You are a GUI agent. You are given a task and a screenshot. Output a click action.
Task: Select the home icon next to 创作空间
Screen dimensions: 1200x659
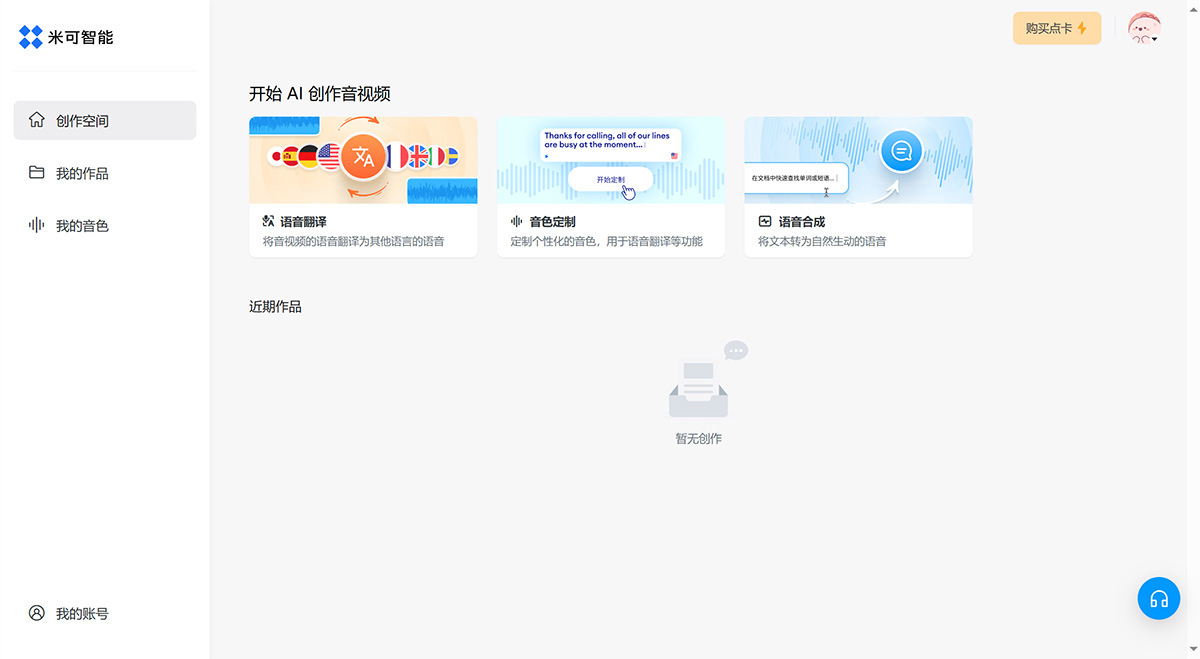pyautogui.click(x=38, y=120)
